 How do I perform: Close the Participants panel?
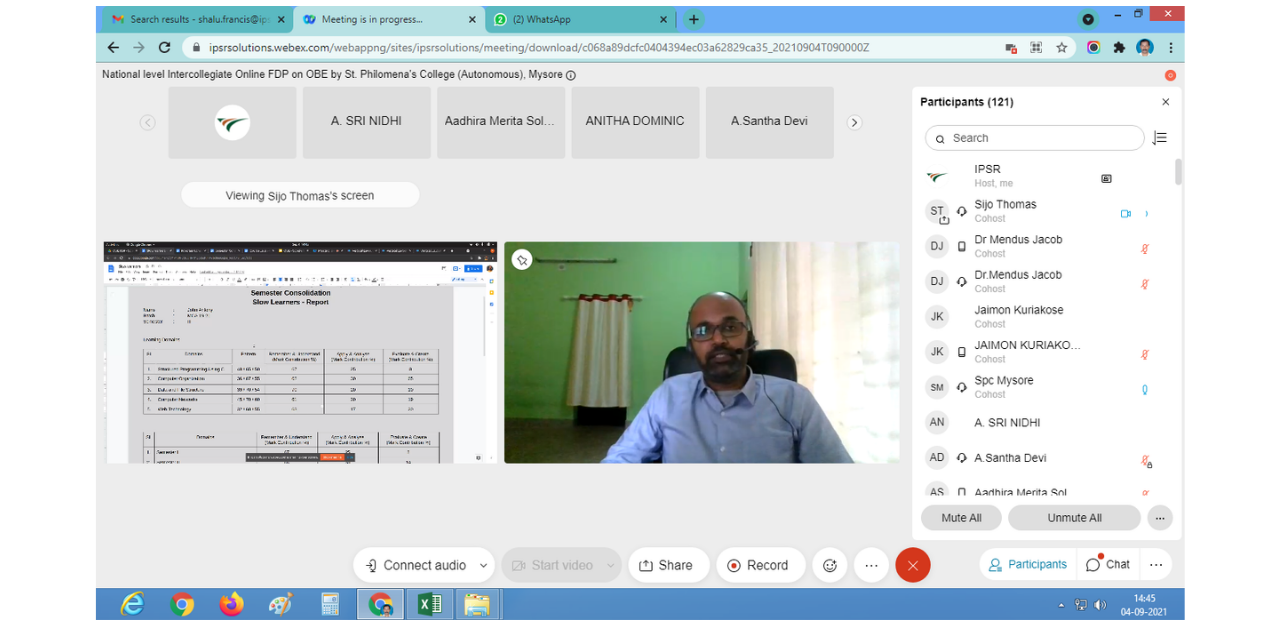[1165, 102]
